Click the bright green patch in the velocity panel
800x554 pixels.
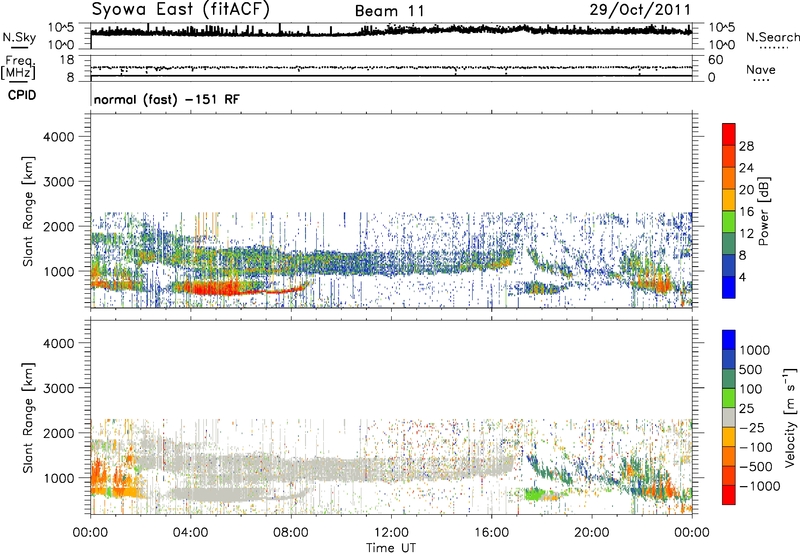(x=535, y=493)
